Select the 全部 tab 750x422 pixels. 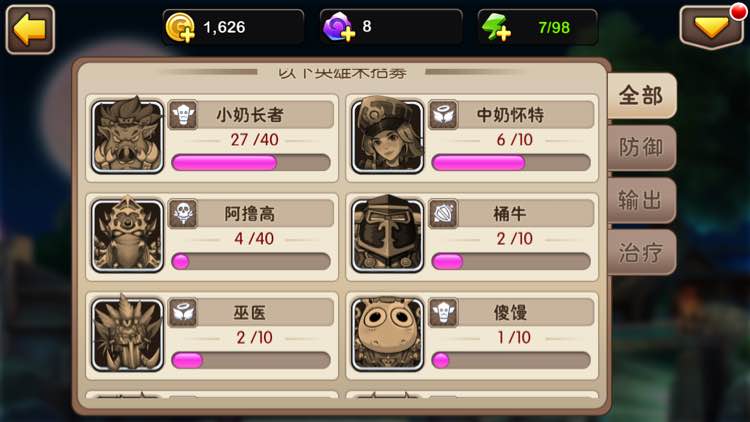tap(641, 96)
